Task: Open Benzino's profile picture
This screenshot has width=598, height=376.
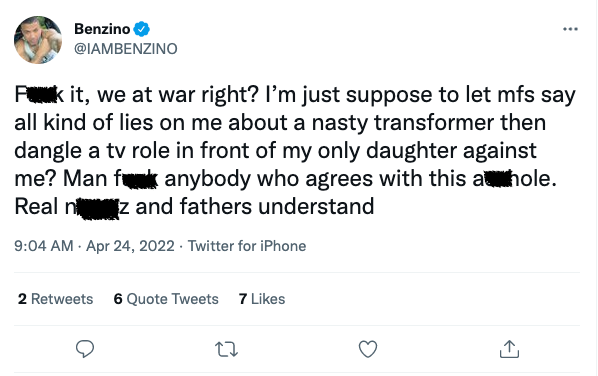Action: pyautogui.click(x=38, y=40)
